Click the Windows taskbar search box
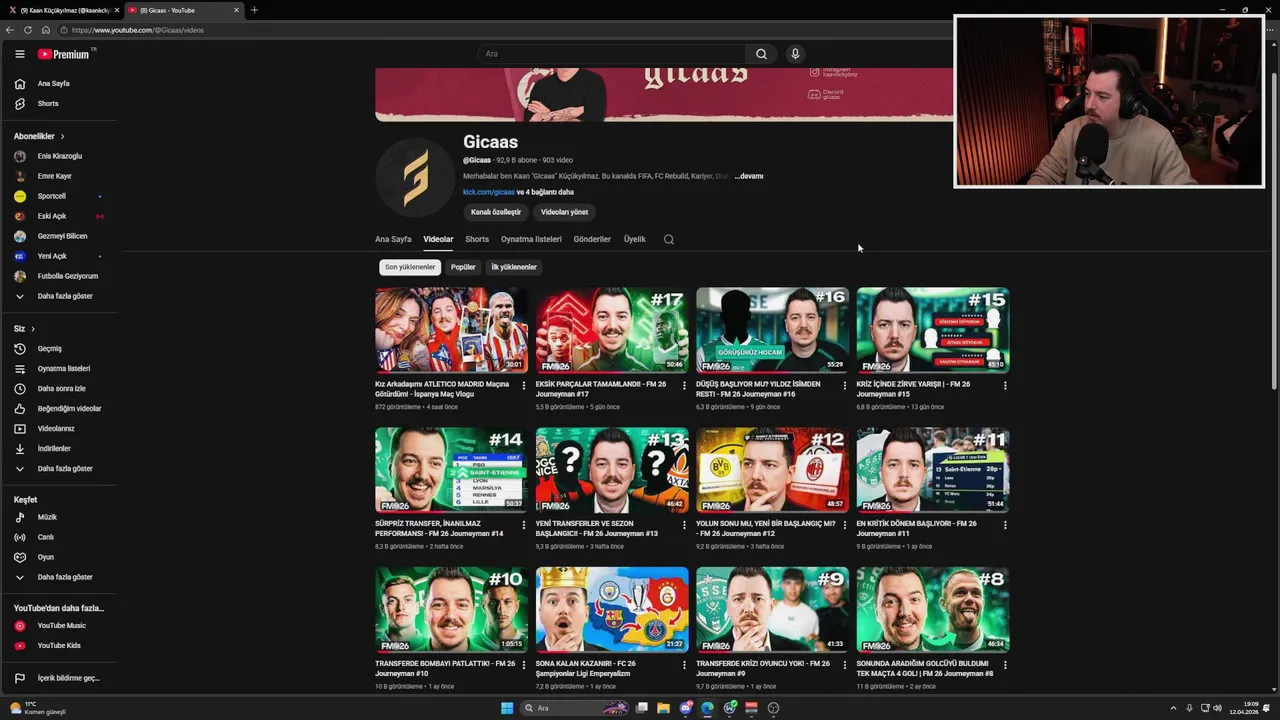This screenshot has height=720, width=1280. (574, 708)
